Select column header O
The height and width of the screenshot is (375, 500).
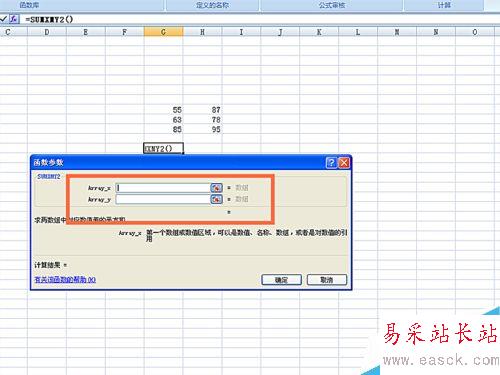(475, 32)
